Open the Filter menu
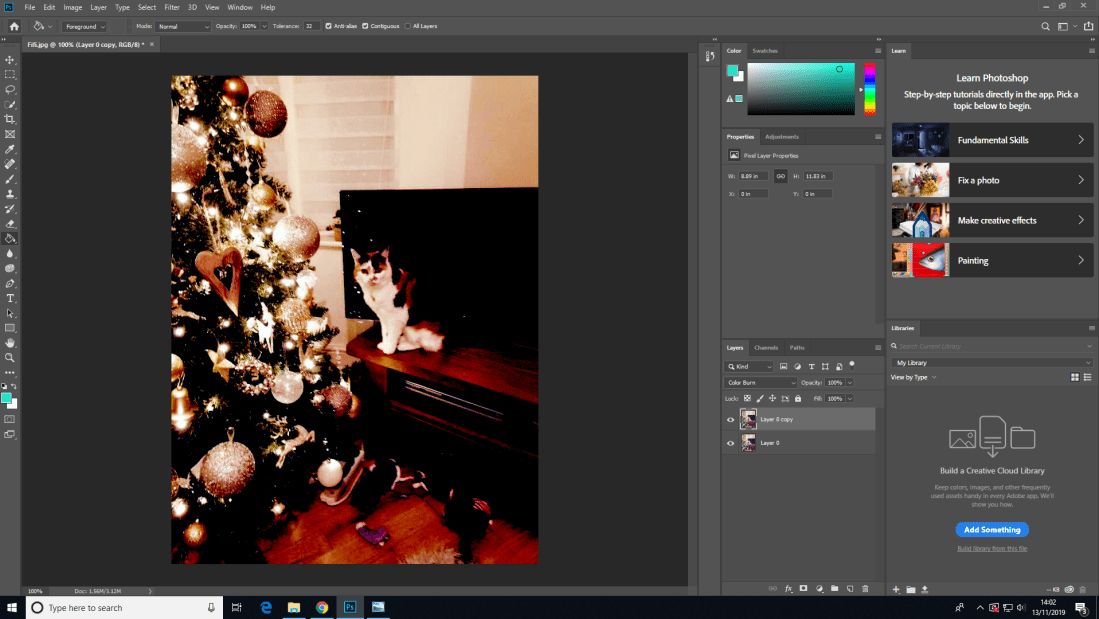The width and height of the screenshot is (1099, 619). pyautogui.click(x=172, y=7)
